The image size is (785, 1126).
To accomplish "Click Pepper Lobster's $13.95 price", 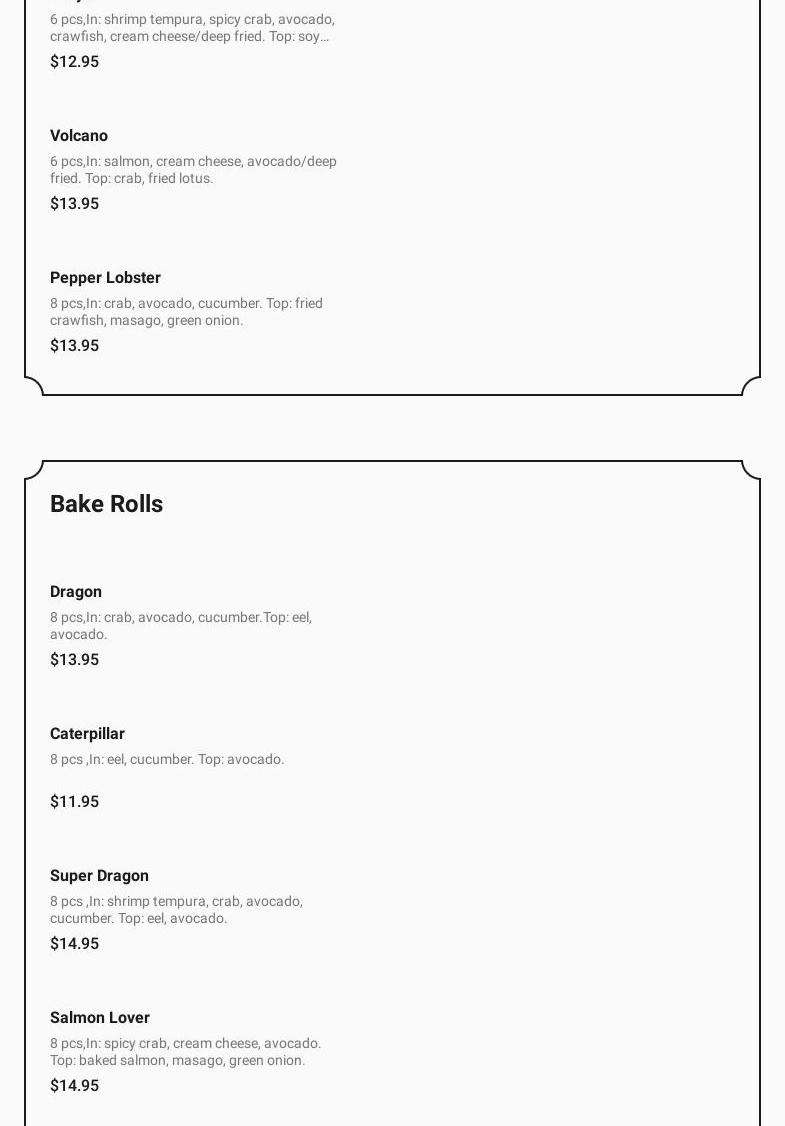I will point(74,346).
